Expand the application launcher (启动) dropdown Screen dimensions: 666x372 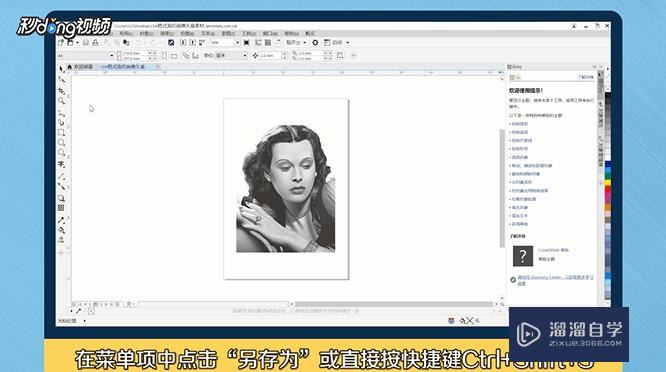(347, 42)
